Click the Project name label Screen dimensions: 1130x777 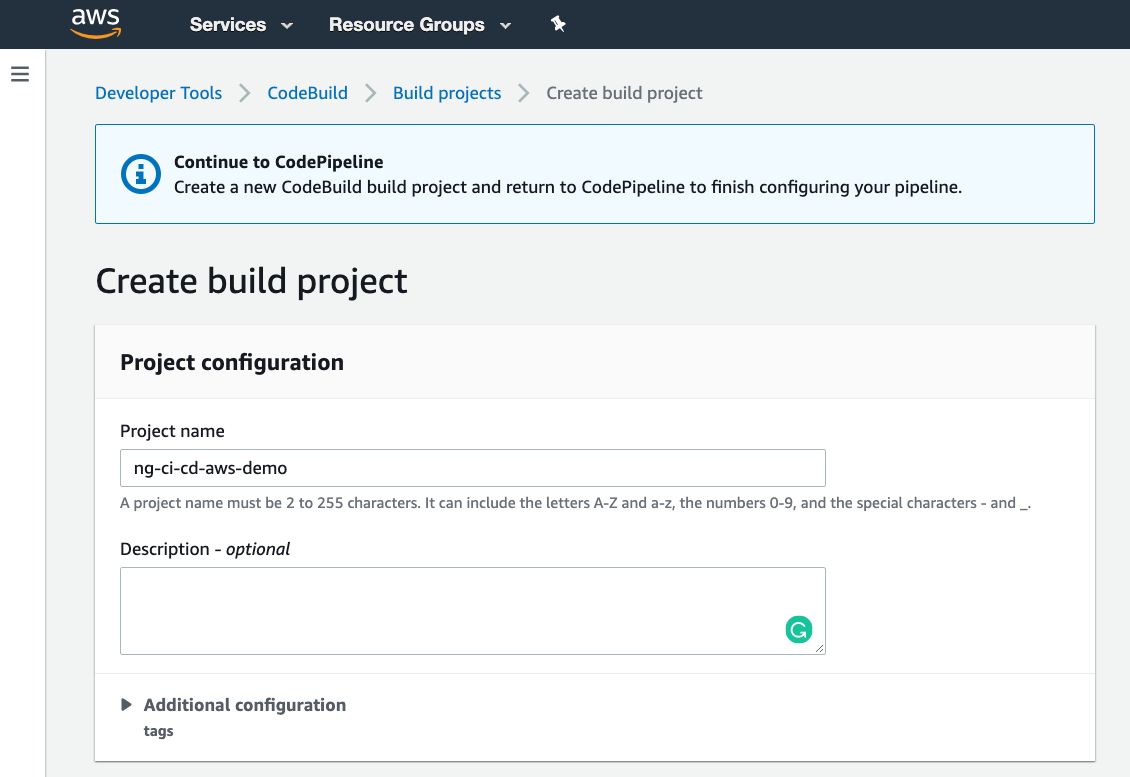coord(172,431)
